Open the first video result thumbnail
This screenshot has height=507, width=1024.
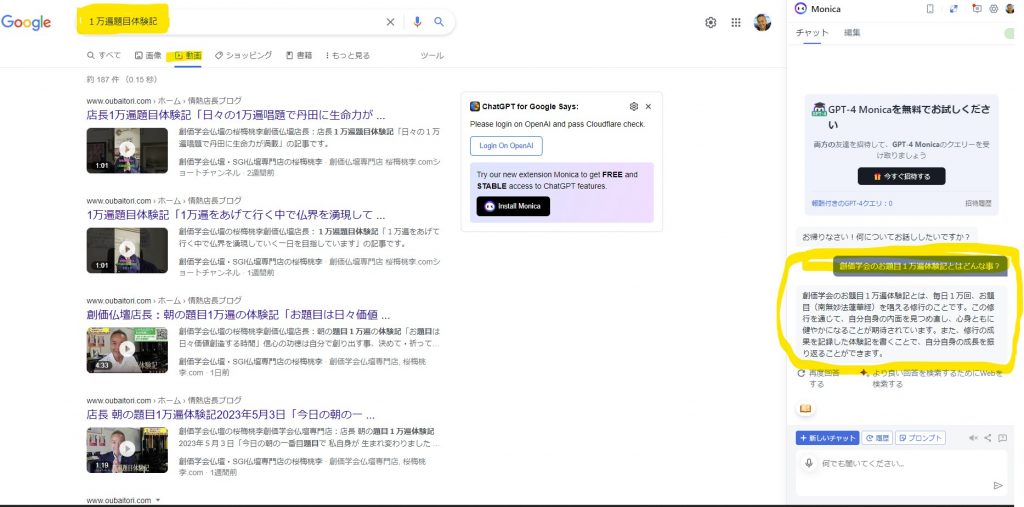(126, 150)
